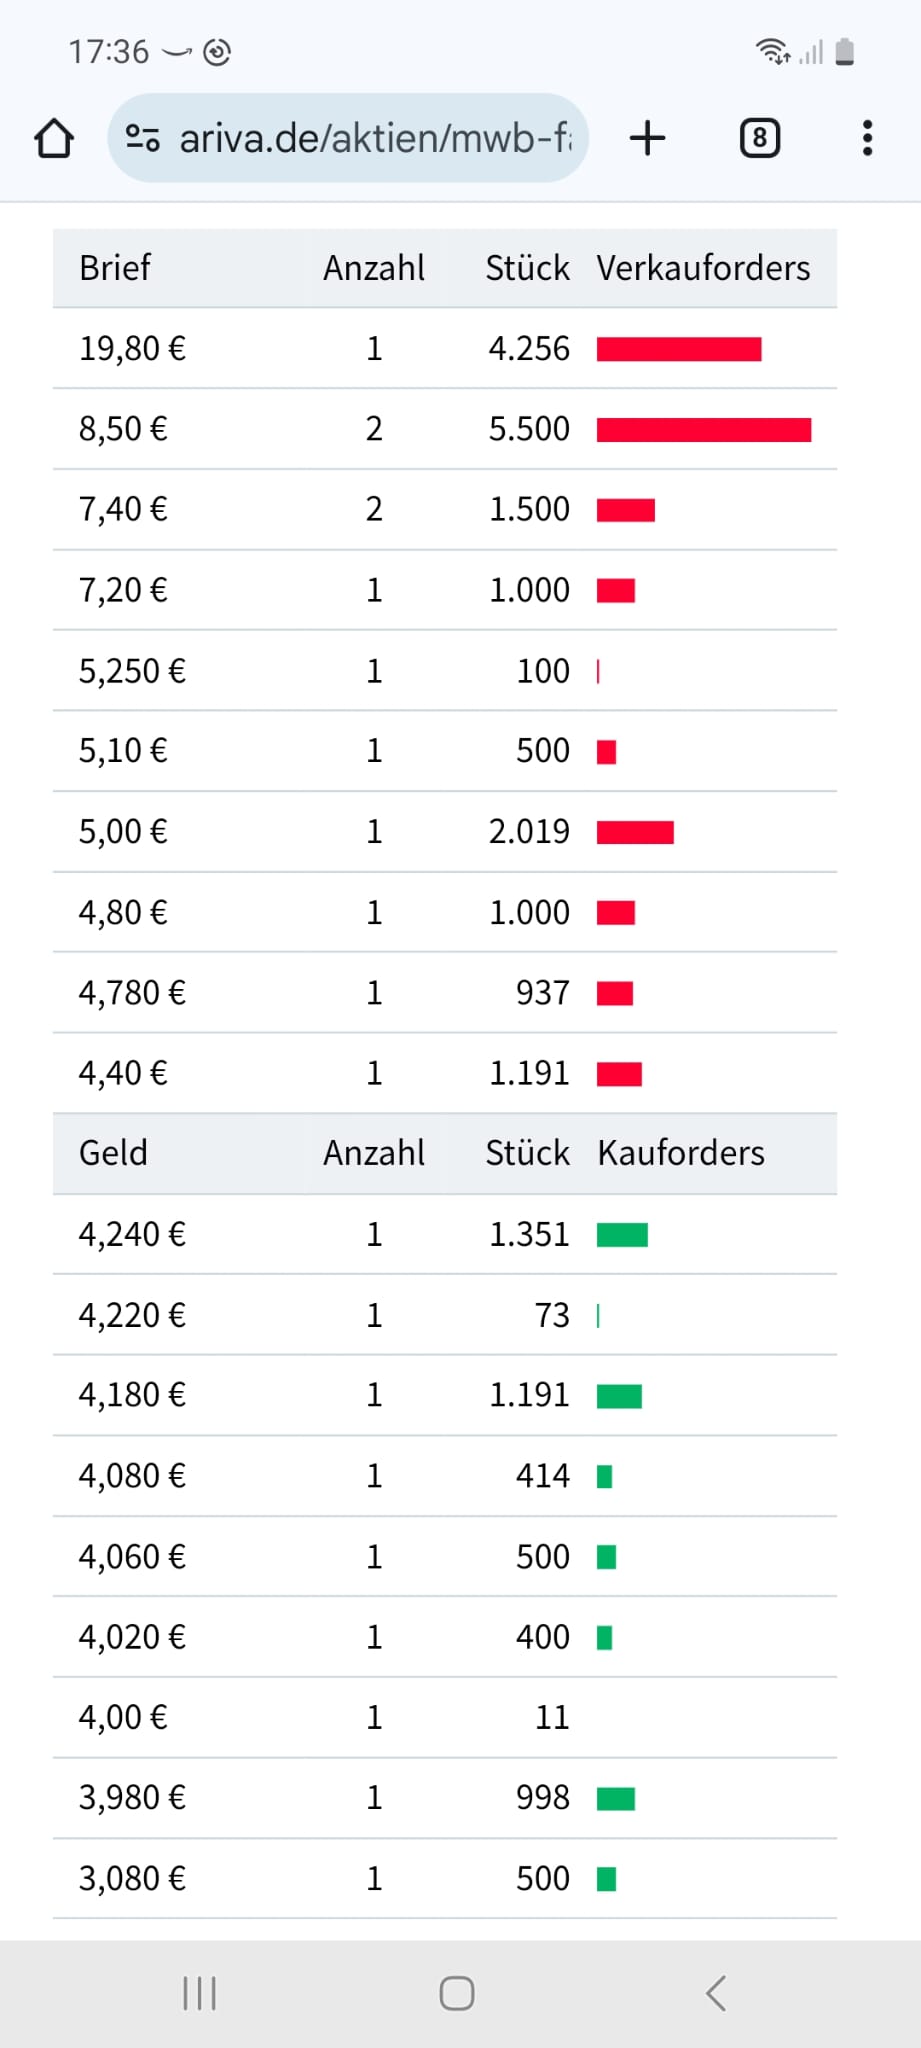Tap the Kauforders column header

point(681,1153)
